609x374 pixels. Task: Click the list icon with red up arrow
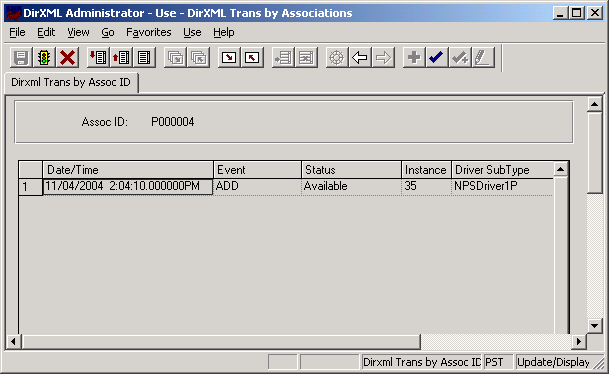pyautogui.click(x=121, y=58)
